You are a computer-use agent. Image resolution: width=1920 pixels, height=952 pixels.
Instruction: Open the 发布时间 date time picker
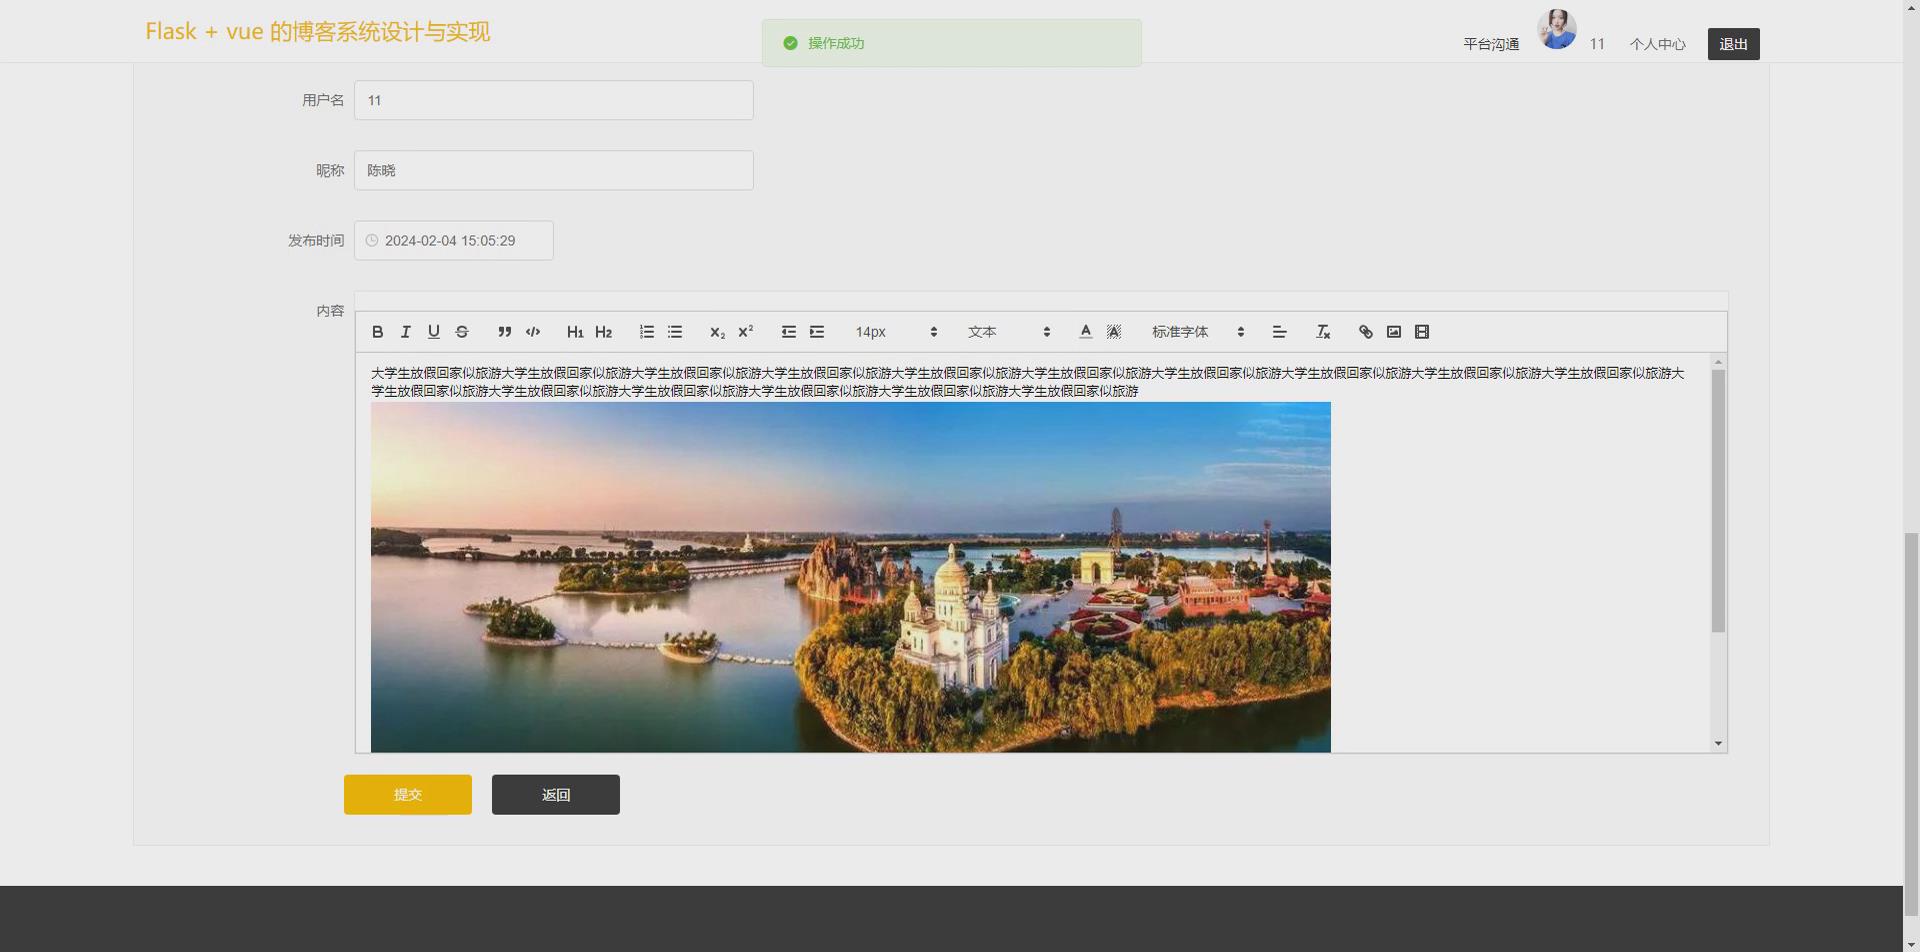[454, 240]
